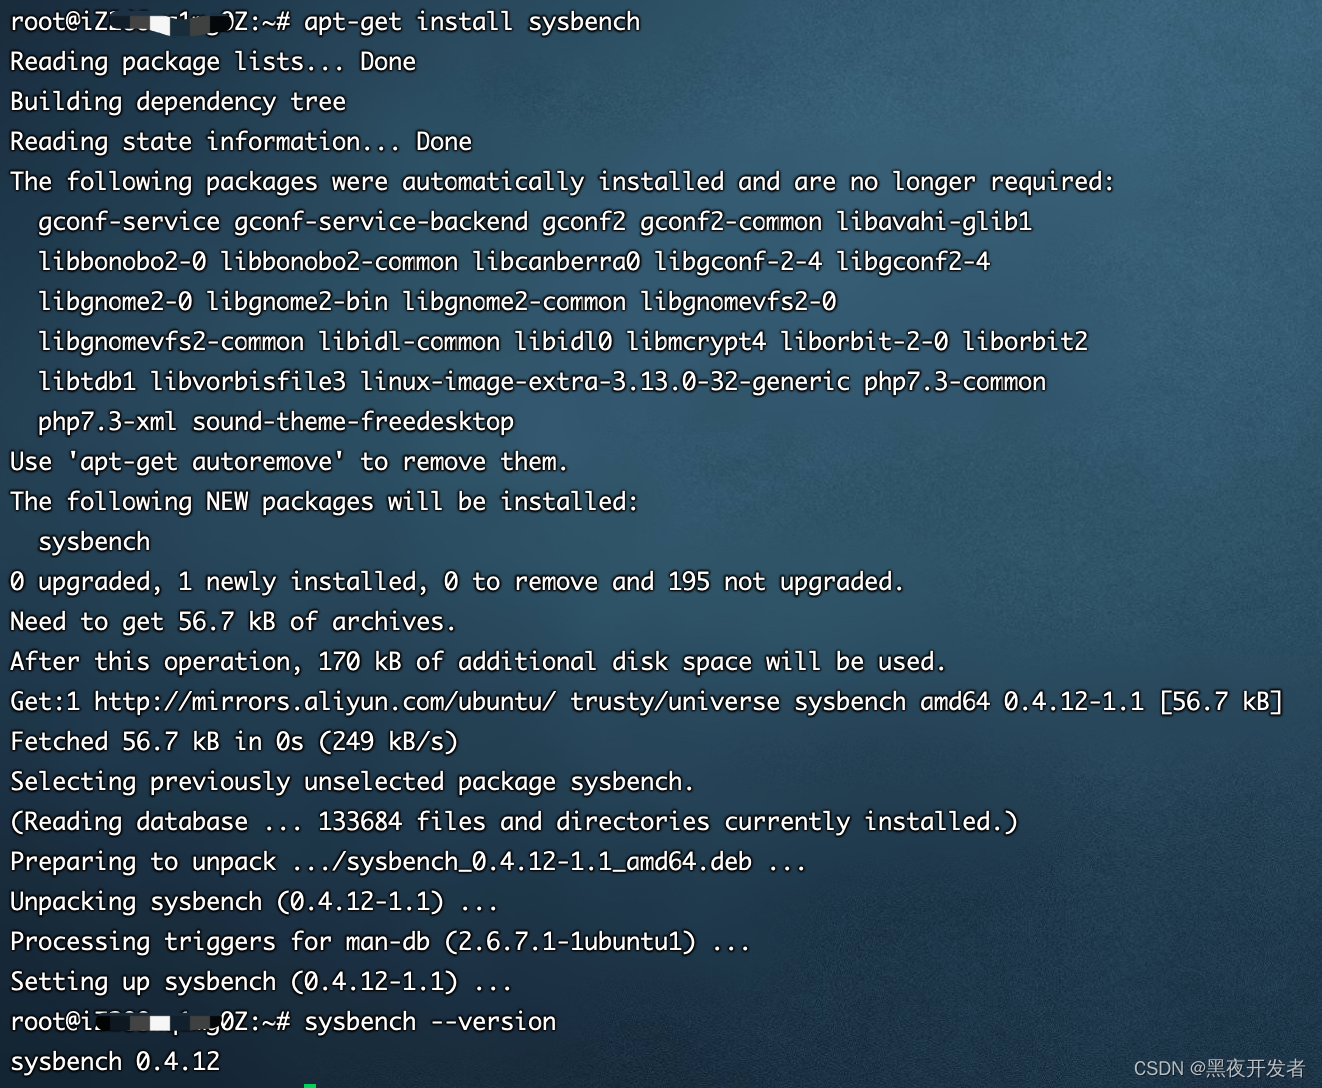The height and width of the screenshot is (1088, 1322).
Task: Click the 'apt-get install sysbench' command text
Action: point(472,22)
